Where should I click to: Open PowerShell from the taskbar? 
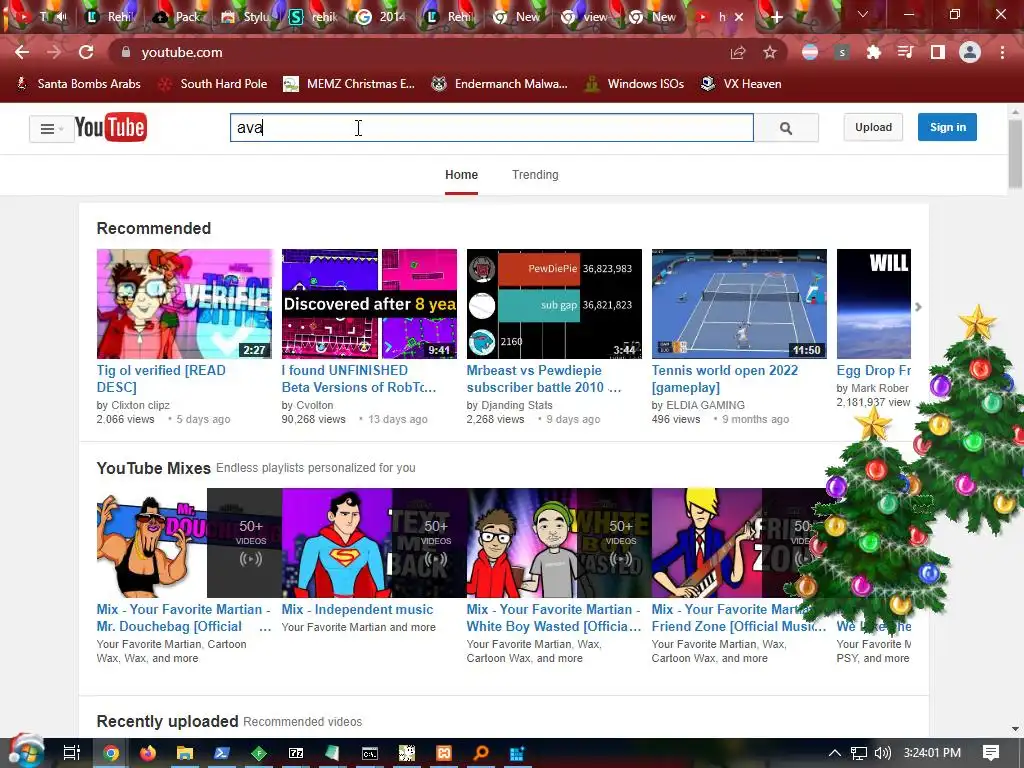tap(222, 753)
